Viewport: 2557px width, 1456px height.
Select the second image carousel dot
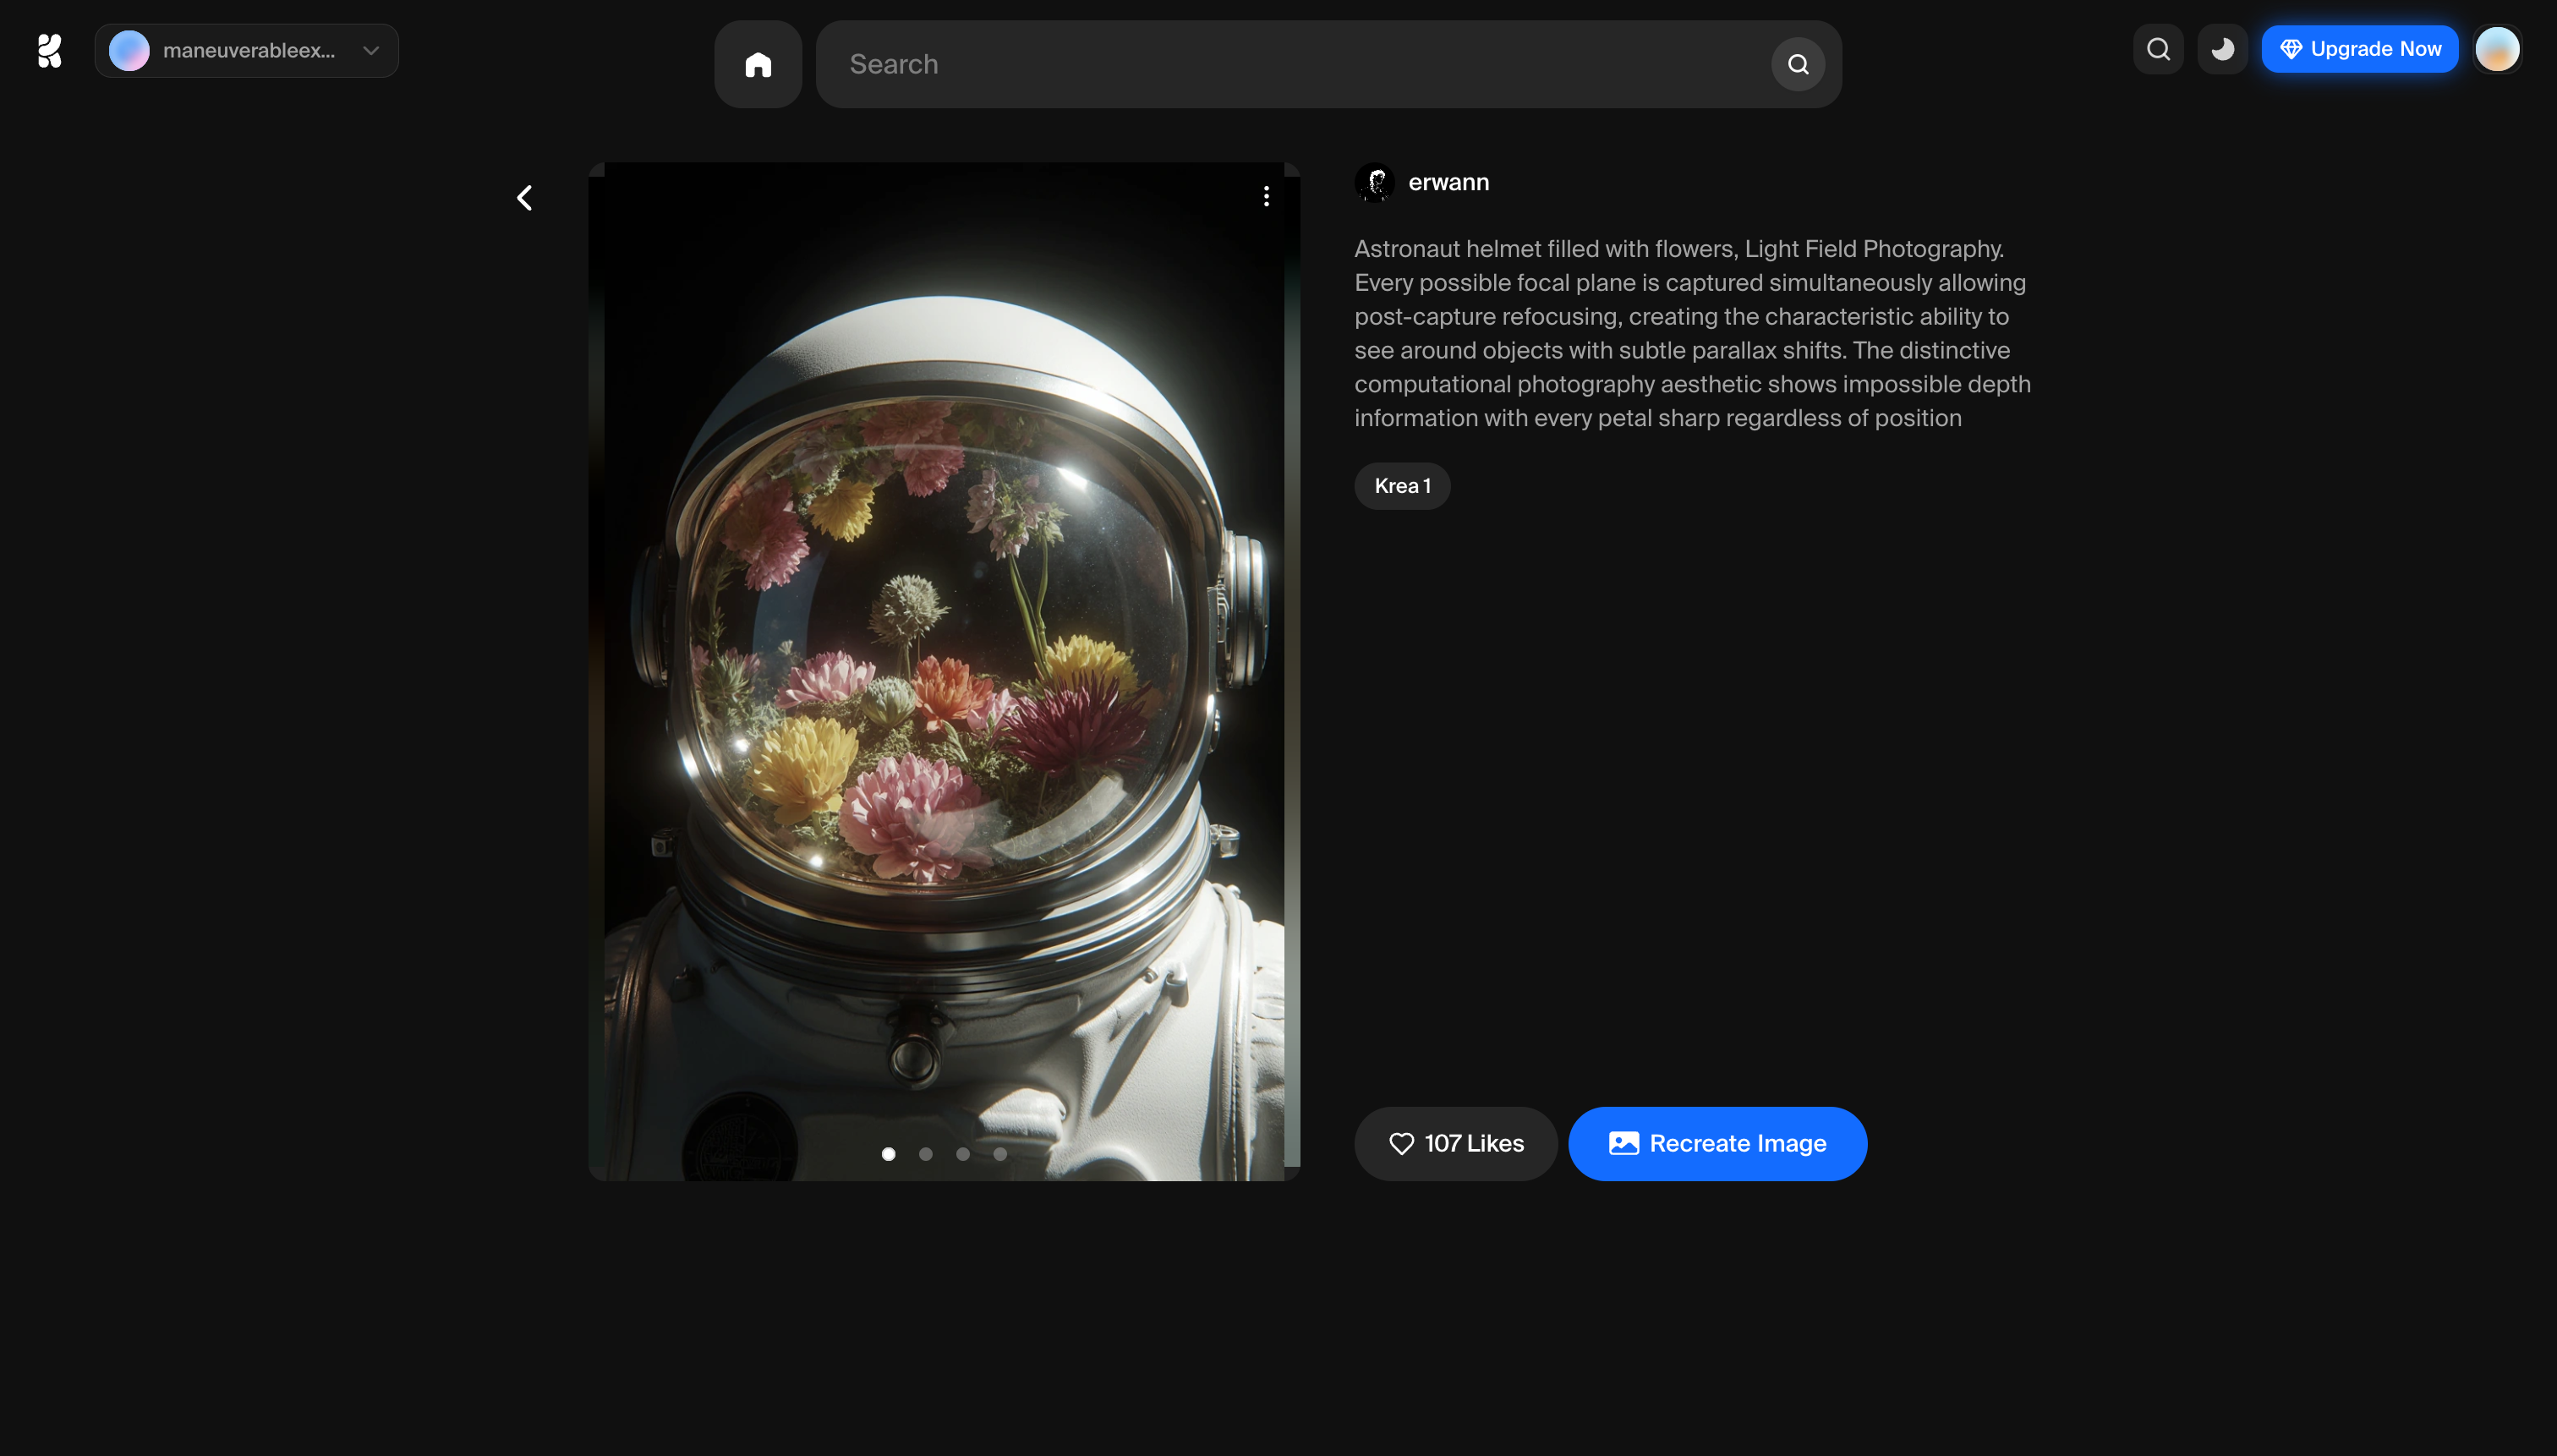(926, 1154)
